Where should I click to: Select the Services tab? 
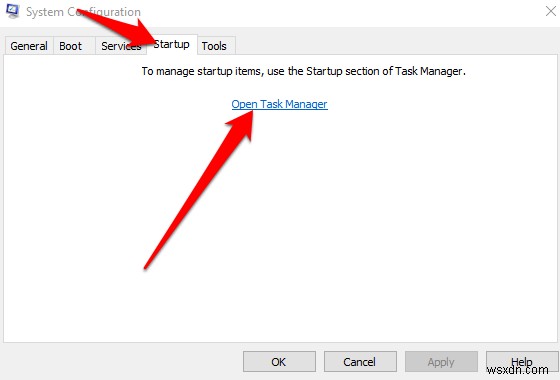[x=121, y=46]
